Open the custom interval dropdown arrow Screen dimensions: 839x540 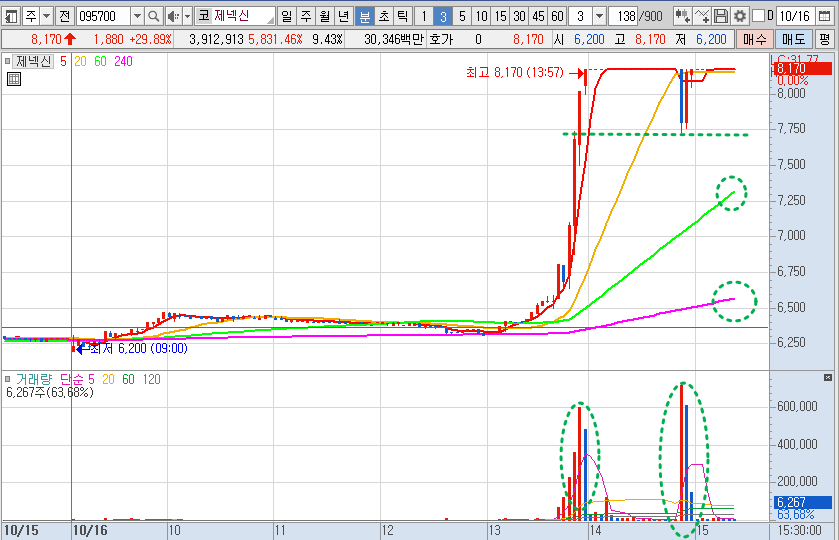click(600, 16)
